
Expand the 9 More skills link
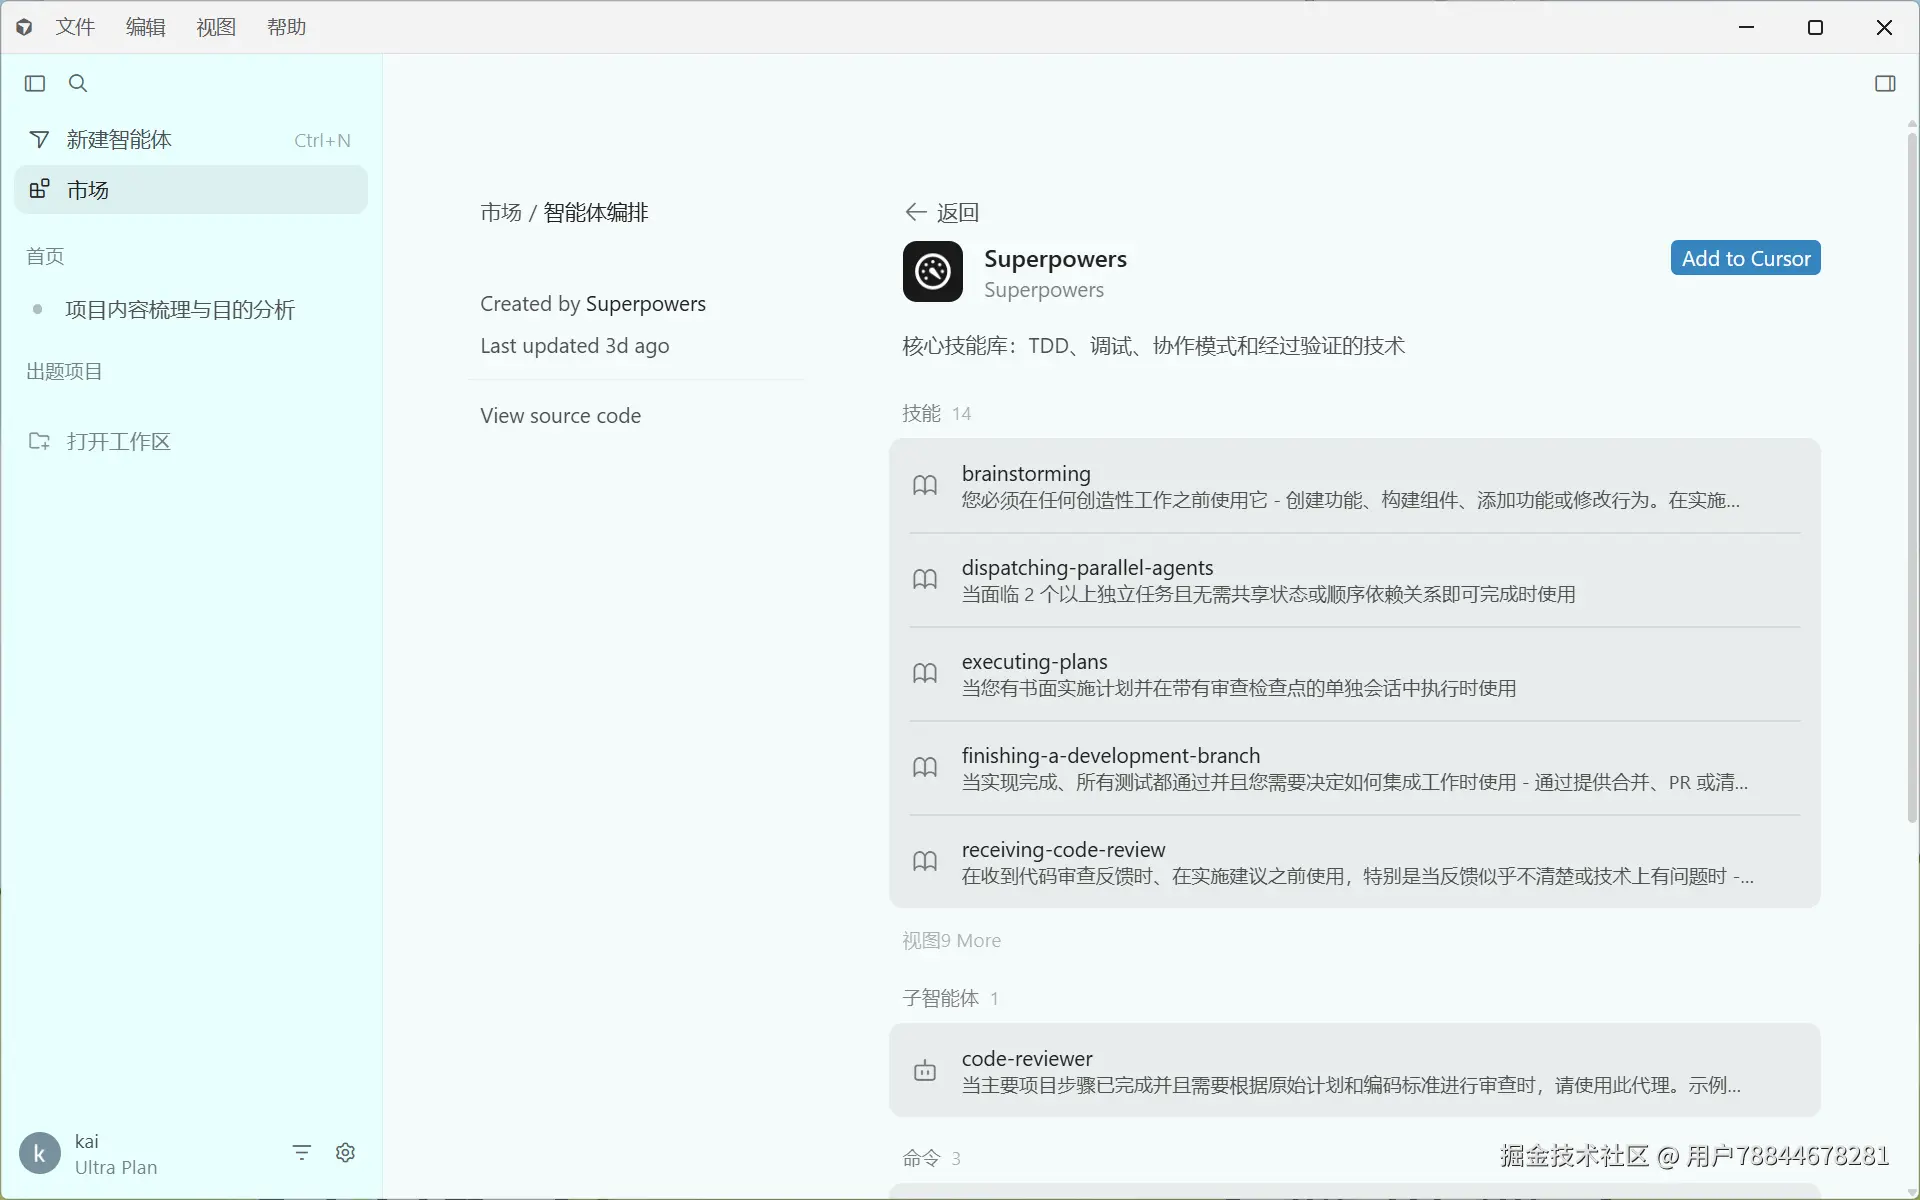tap(951, 941)
